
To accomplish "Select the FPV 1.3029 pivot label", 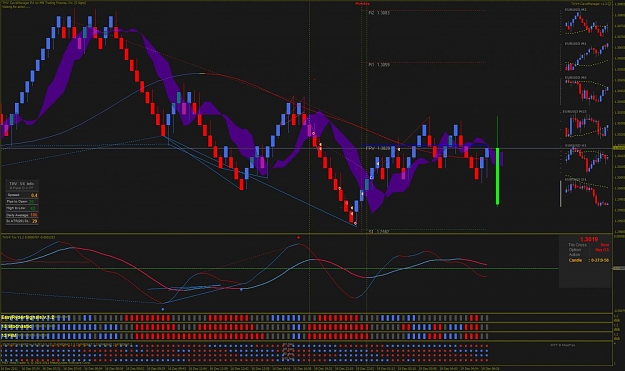I will click(378, 148).
